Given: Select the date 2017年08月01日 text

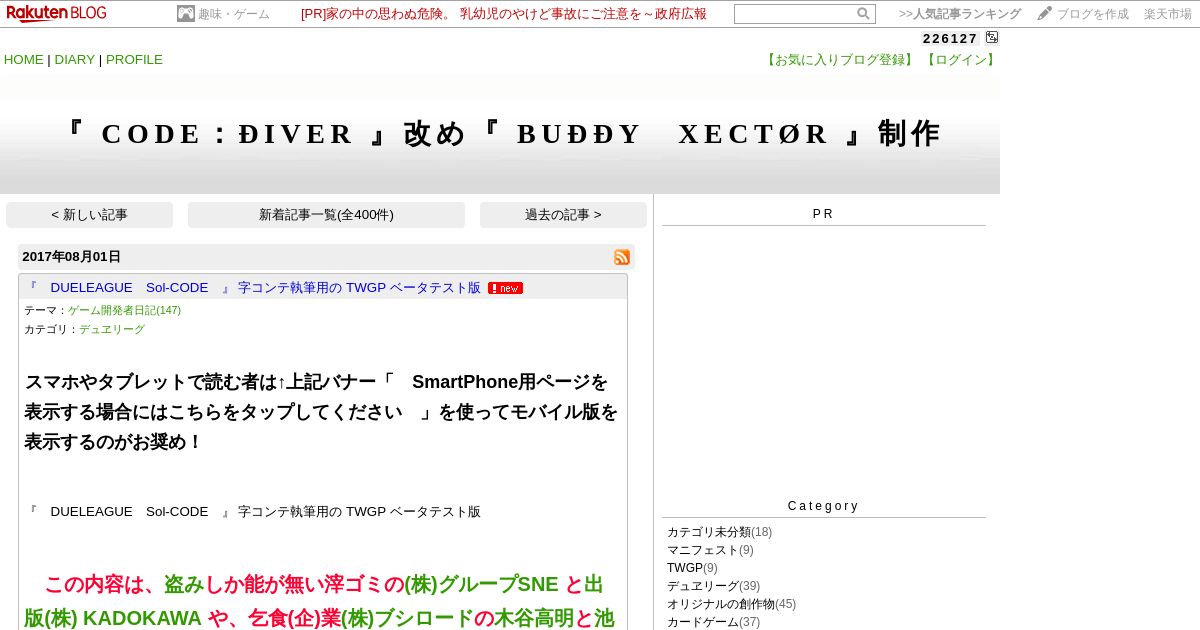Looking at the screenshot, I should (71, 257).
